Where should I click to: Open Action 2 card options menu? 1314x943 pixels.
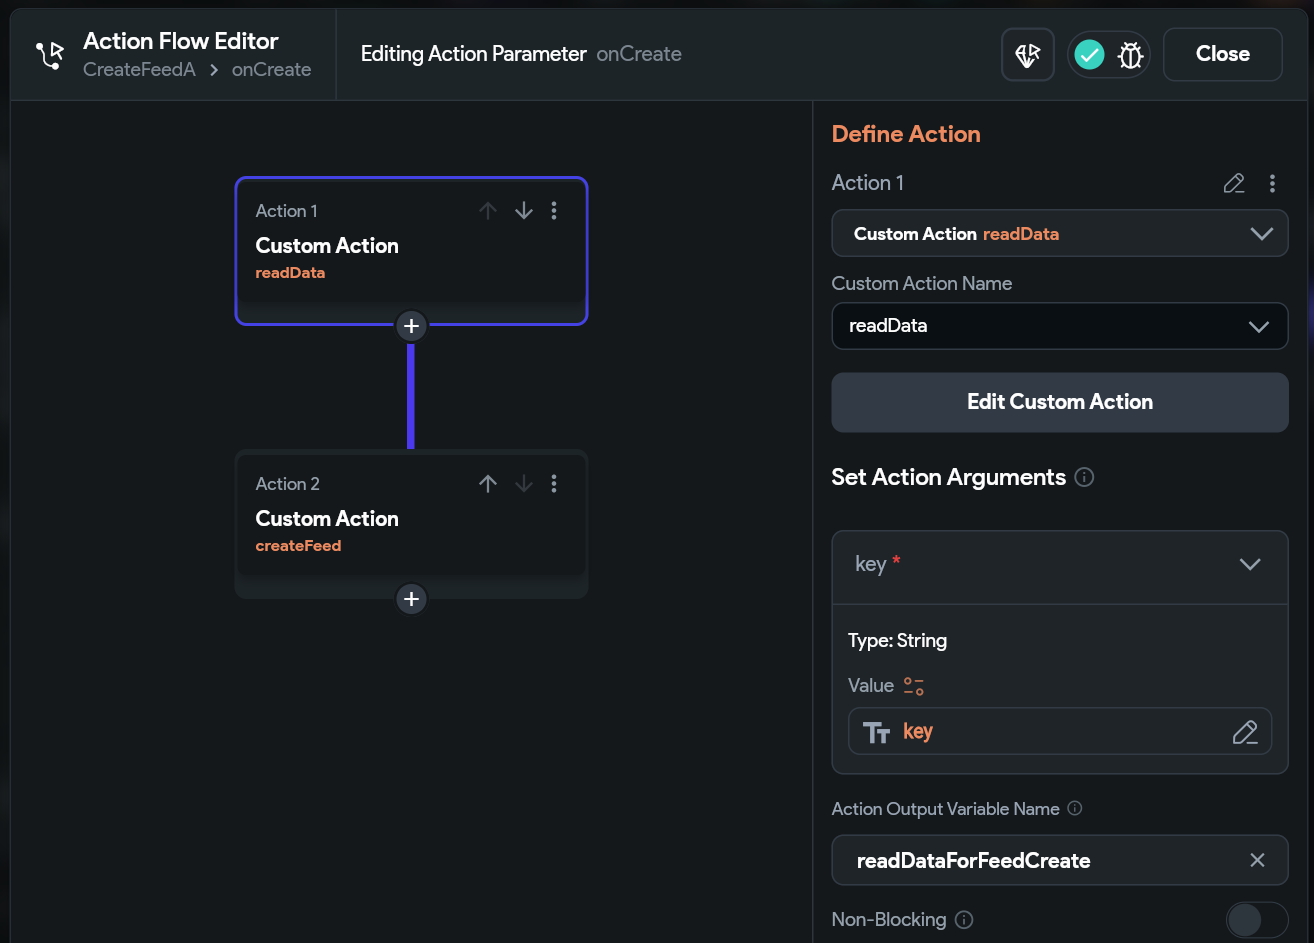pos(554,484)
